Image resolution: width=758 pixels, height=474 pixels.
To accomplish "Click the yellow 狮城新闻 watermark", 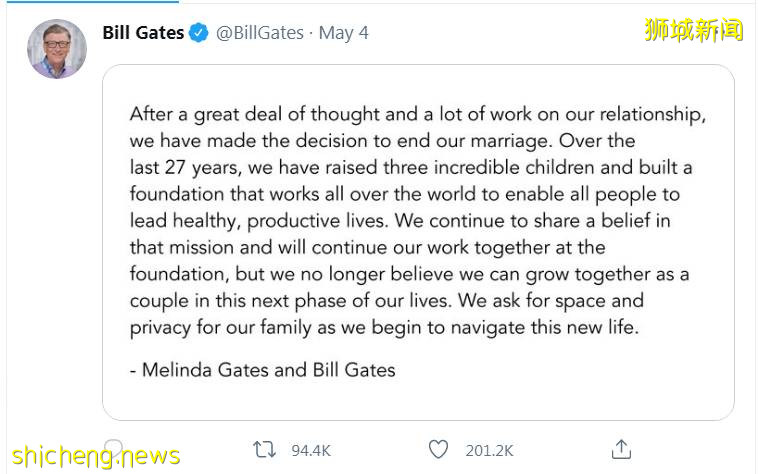I will (x=693, y=30).
